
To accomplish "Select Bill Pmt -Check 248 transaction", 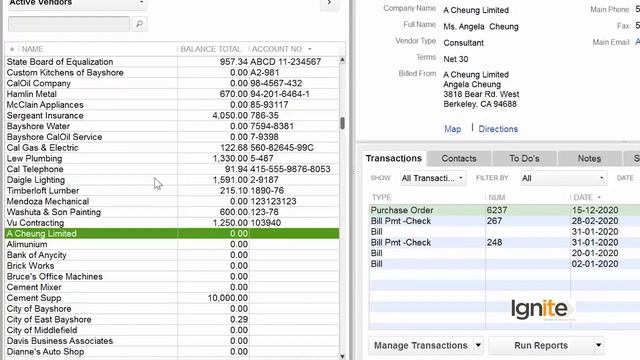I will pos(504,242).
